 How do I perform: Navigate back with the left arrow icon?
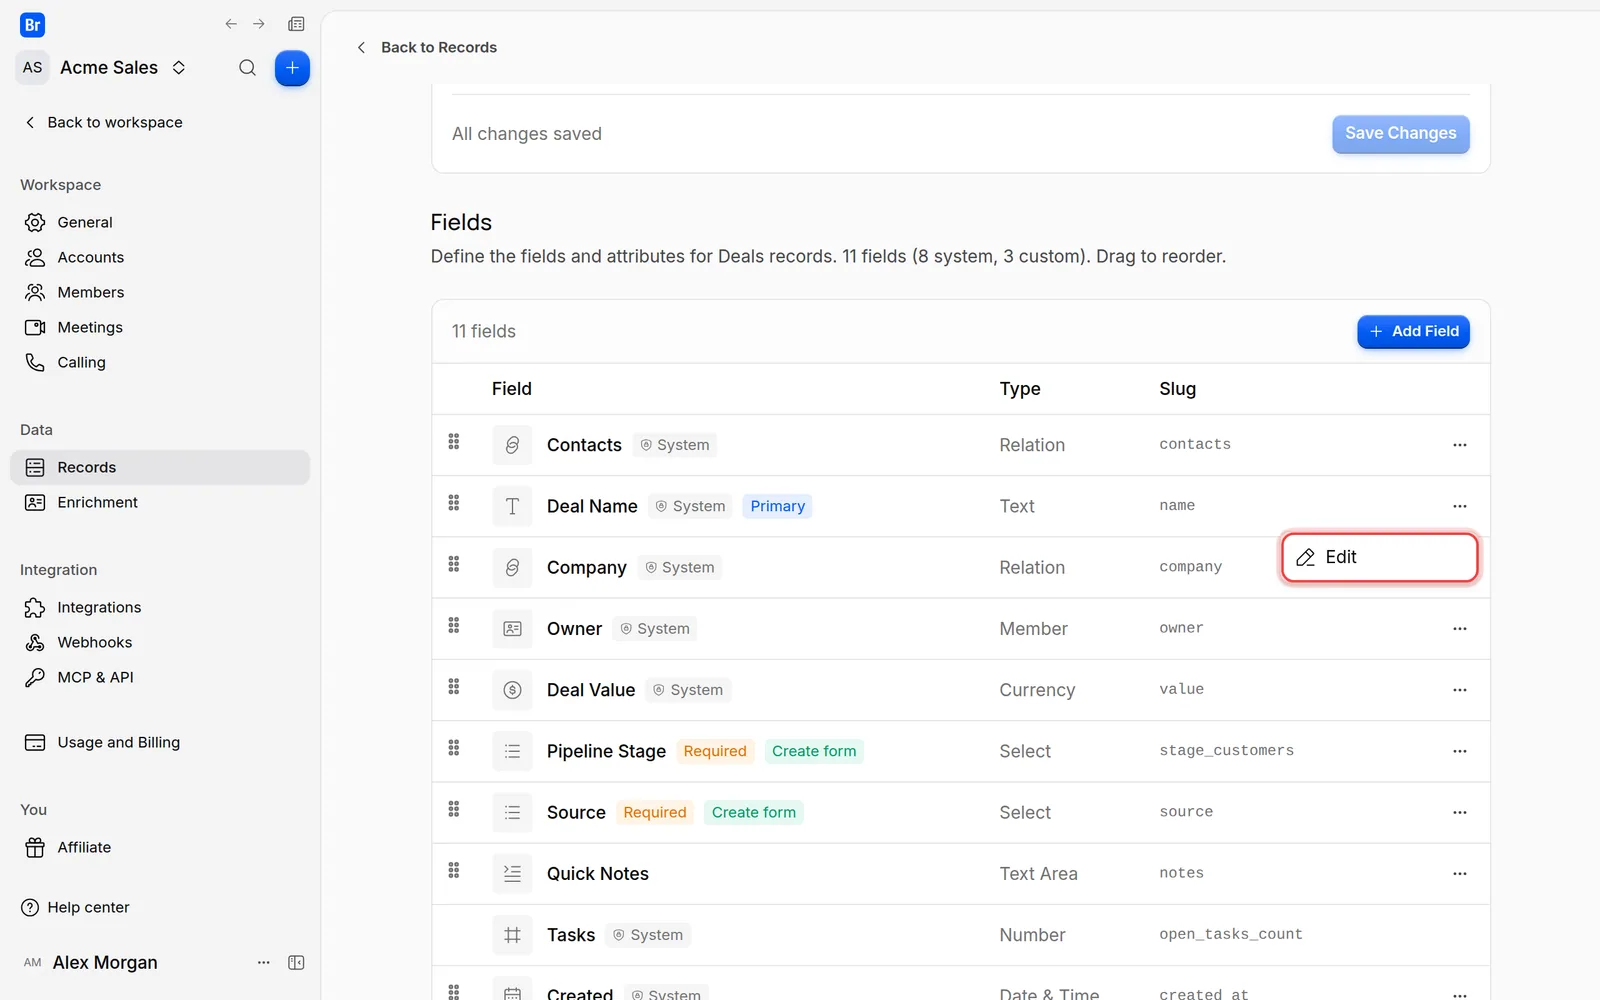(x=231, y=24)
